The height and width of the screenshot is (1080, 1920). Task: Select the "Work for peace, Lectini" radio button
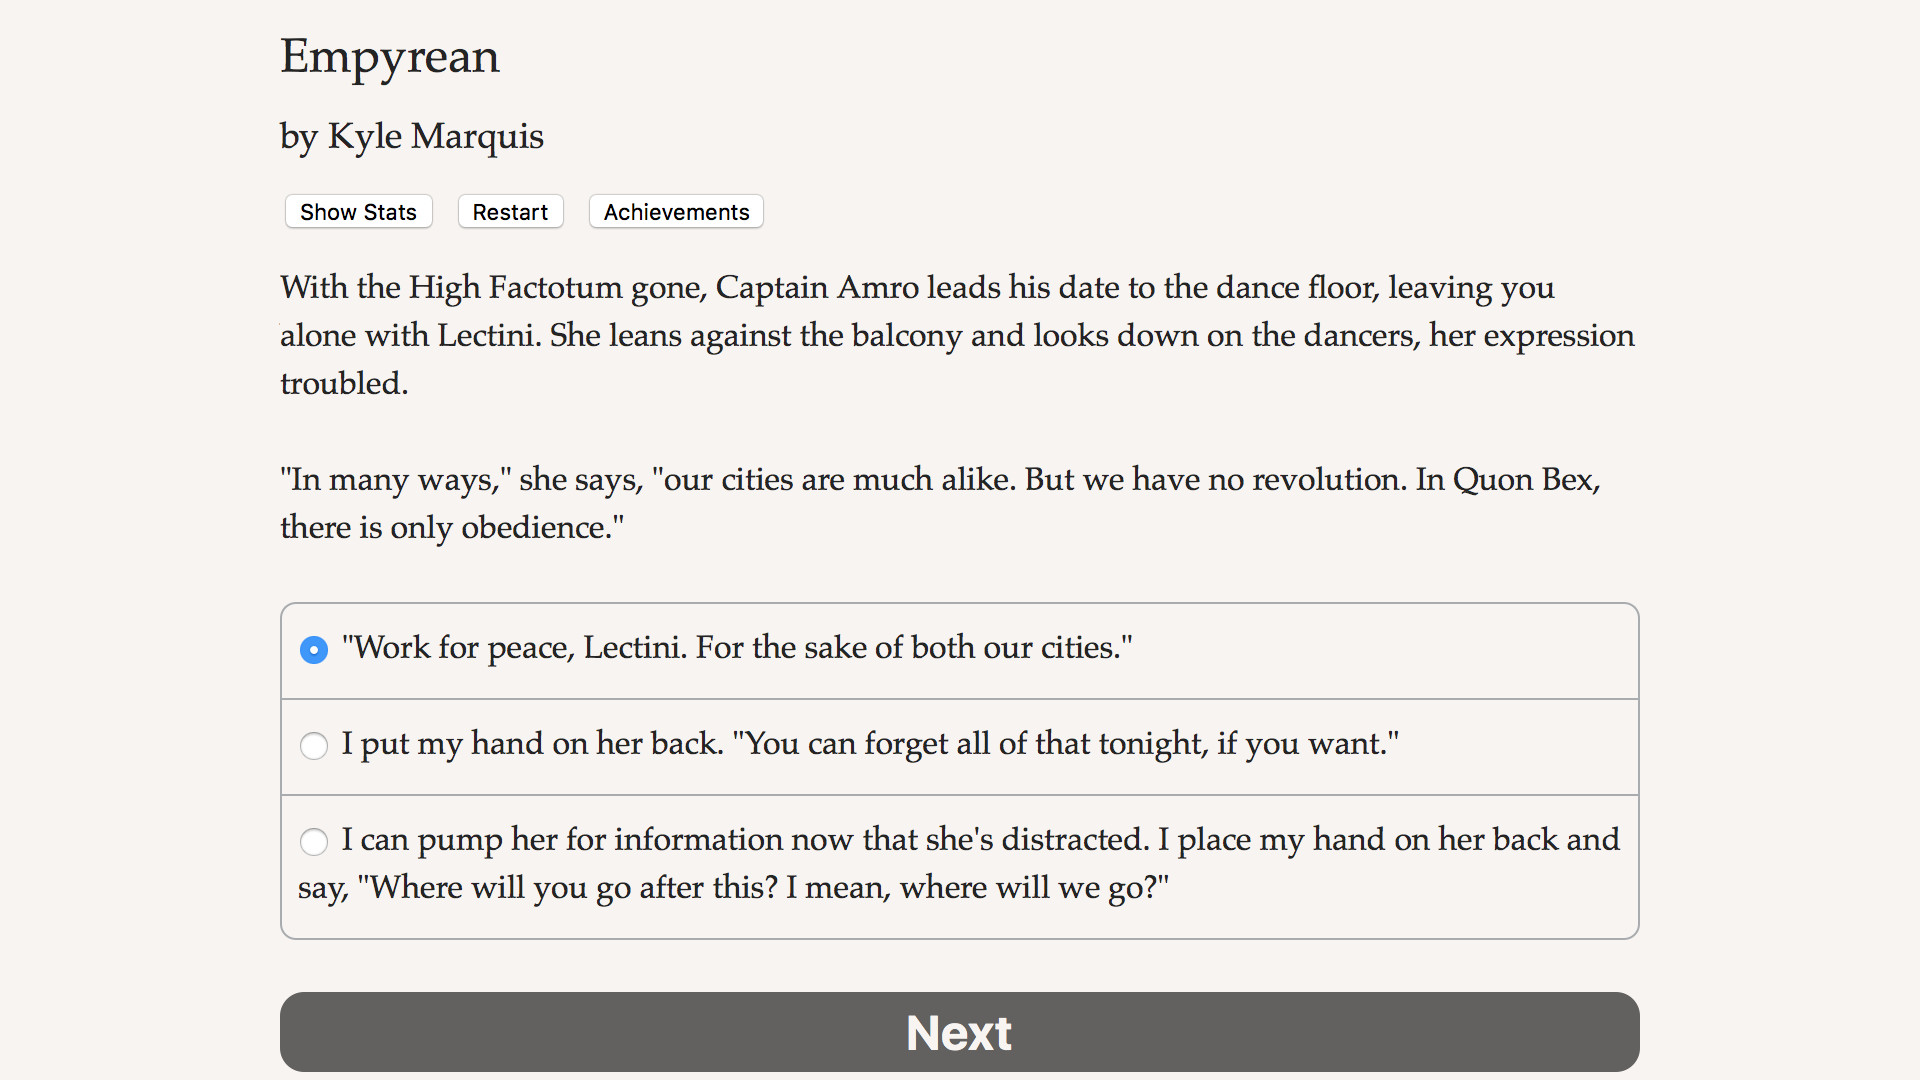314,650
